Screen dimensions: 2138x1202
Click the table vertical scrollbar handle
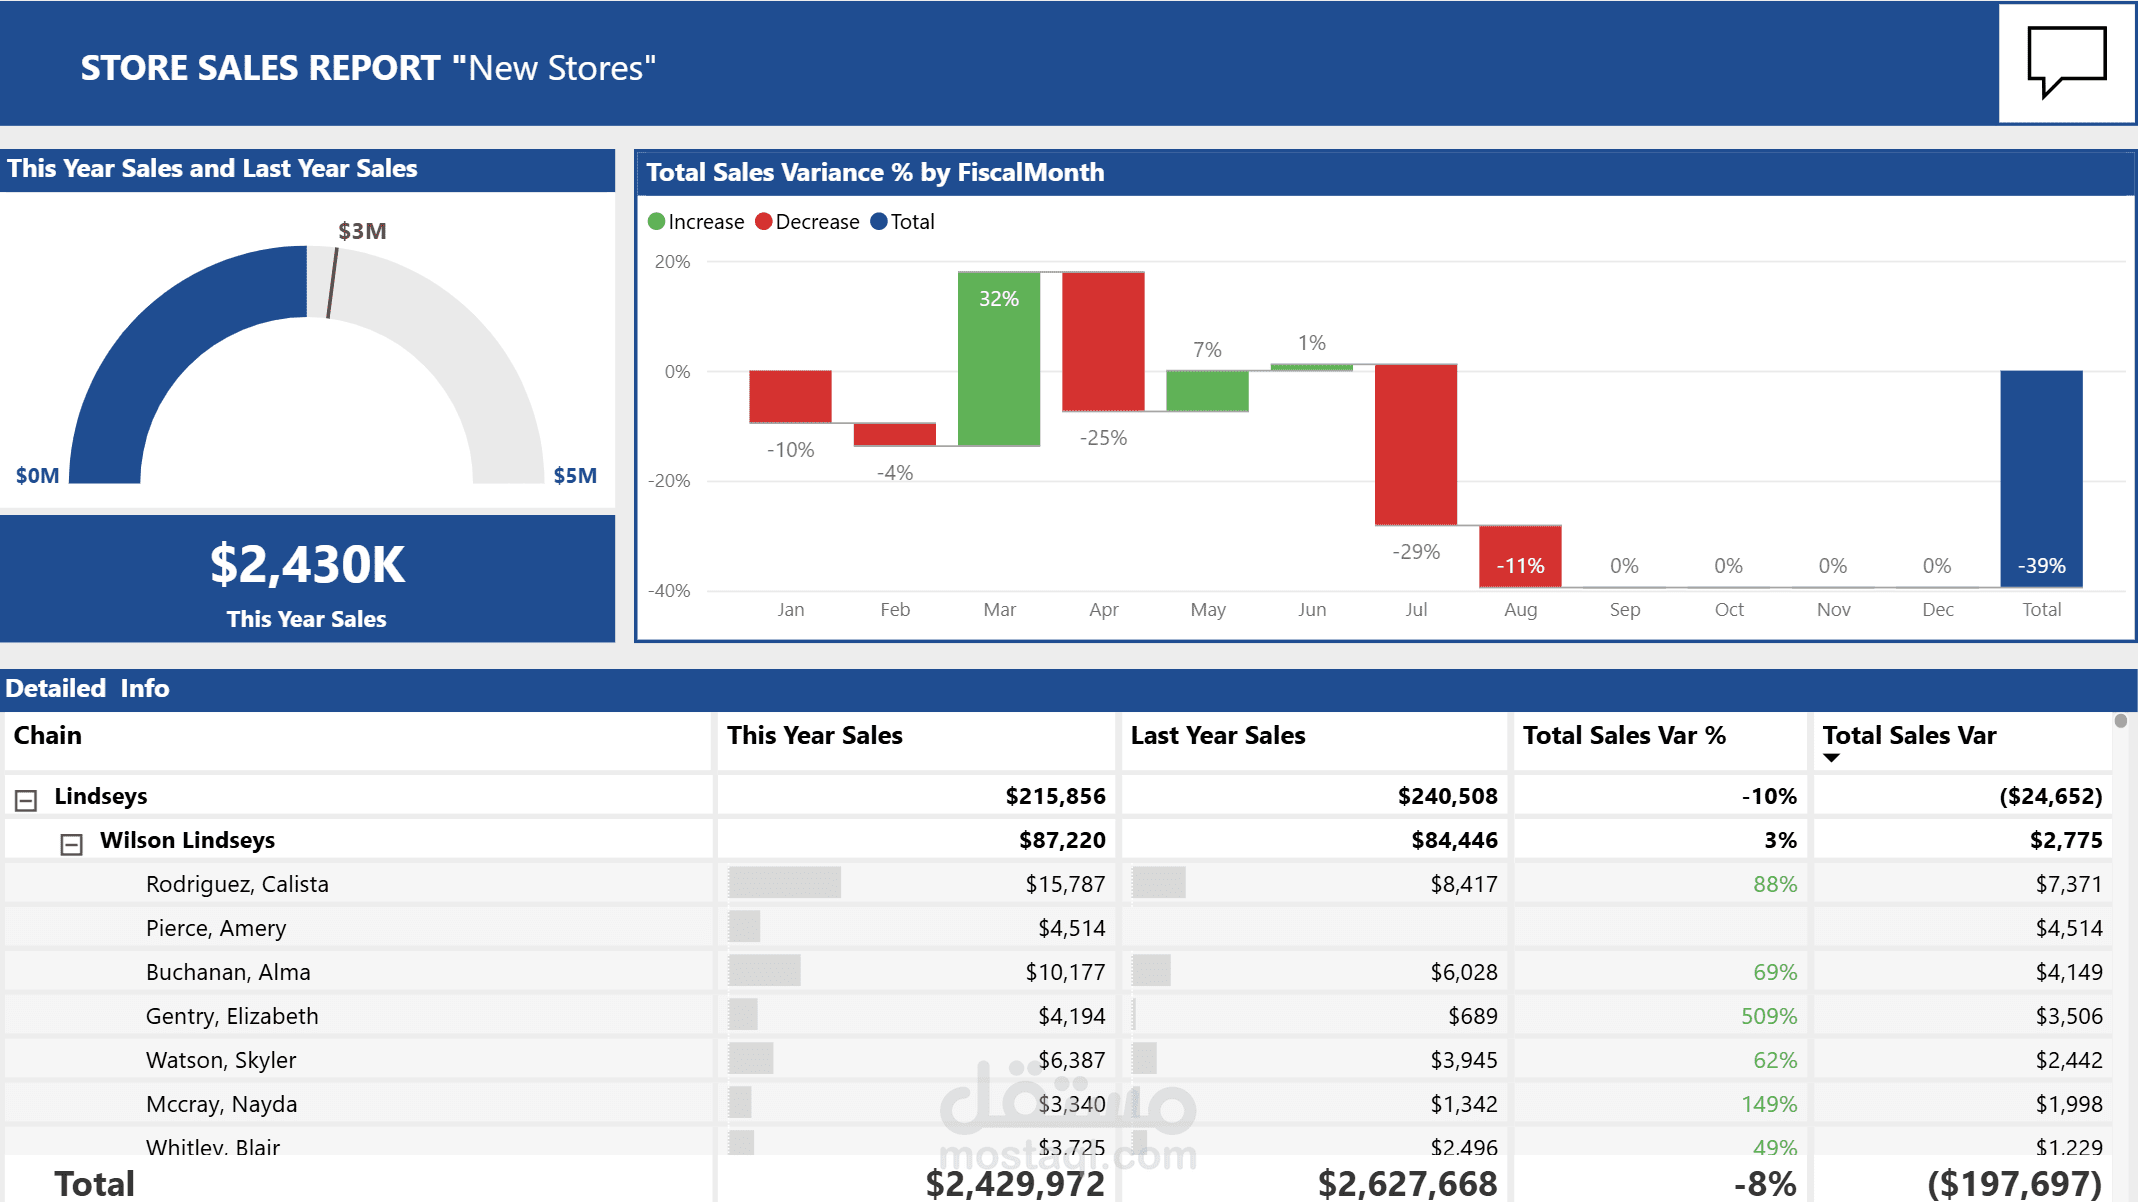pos(2120,721)
